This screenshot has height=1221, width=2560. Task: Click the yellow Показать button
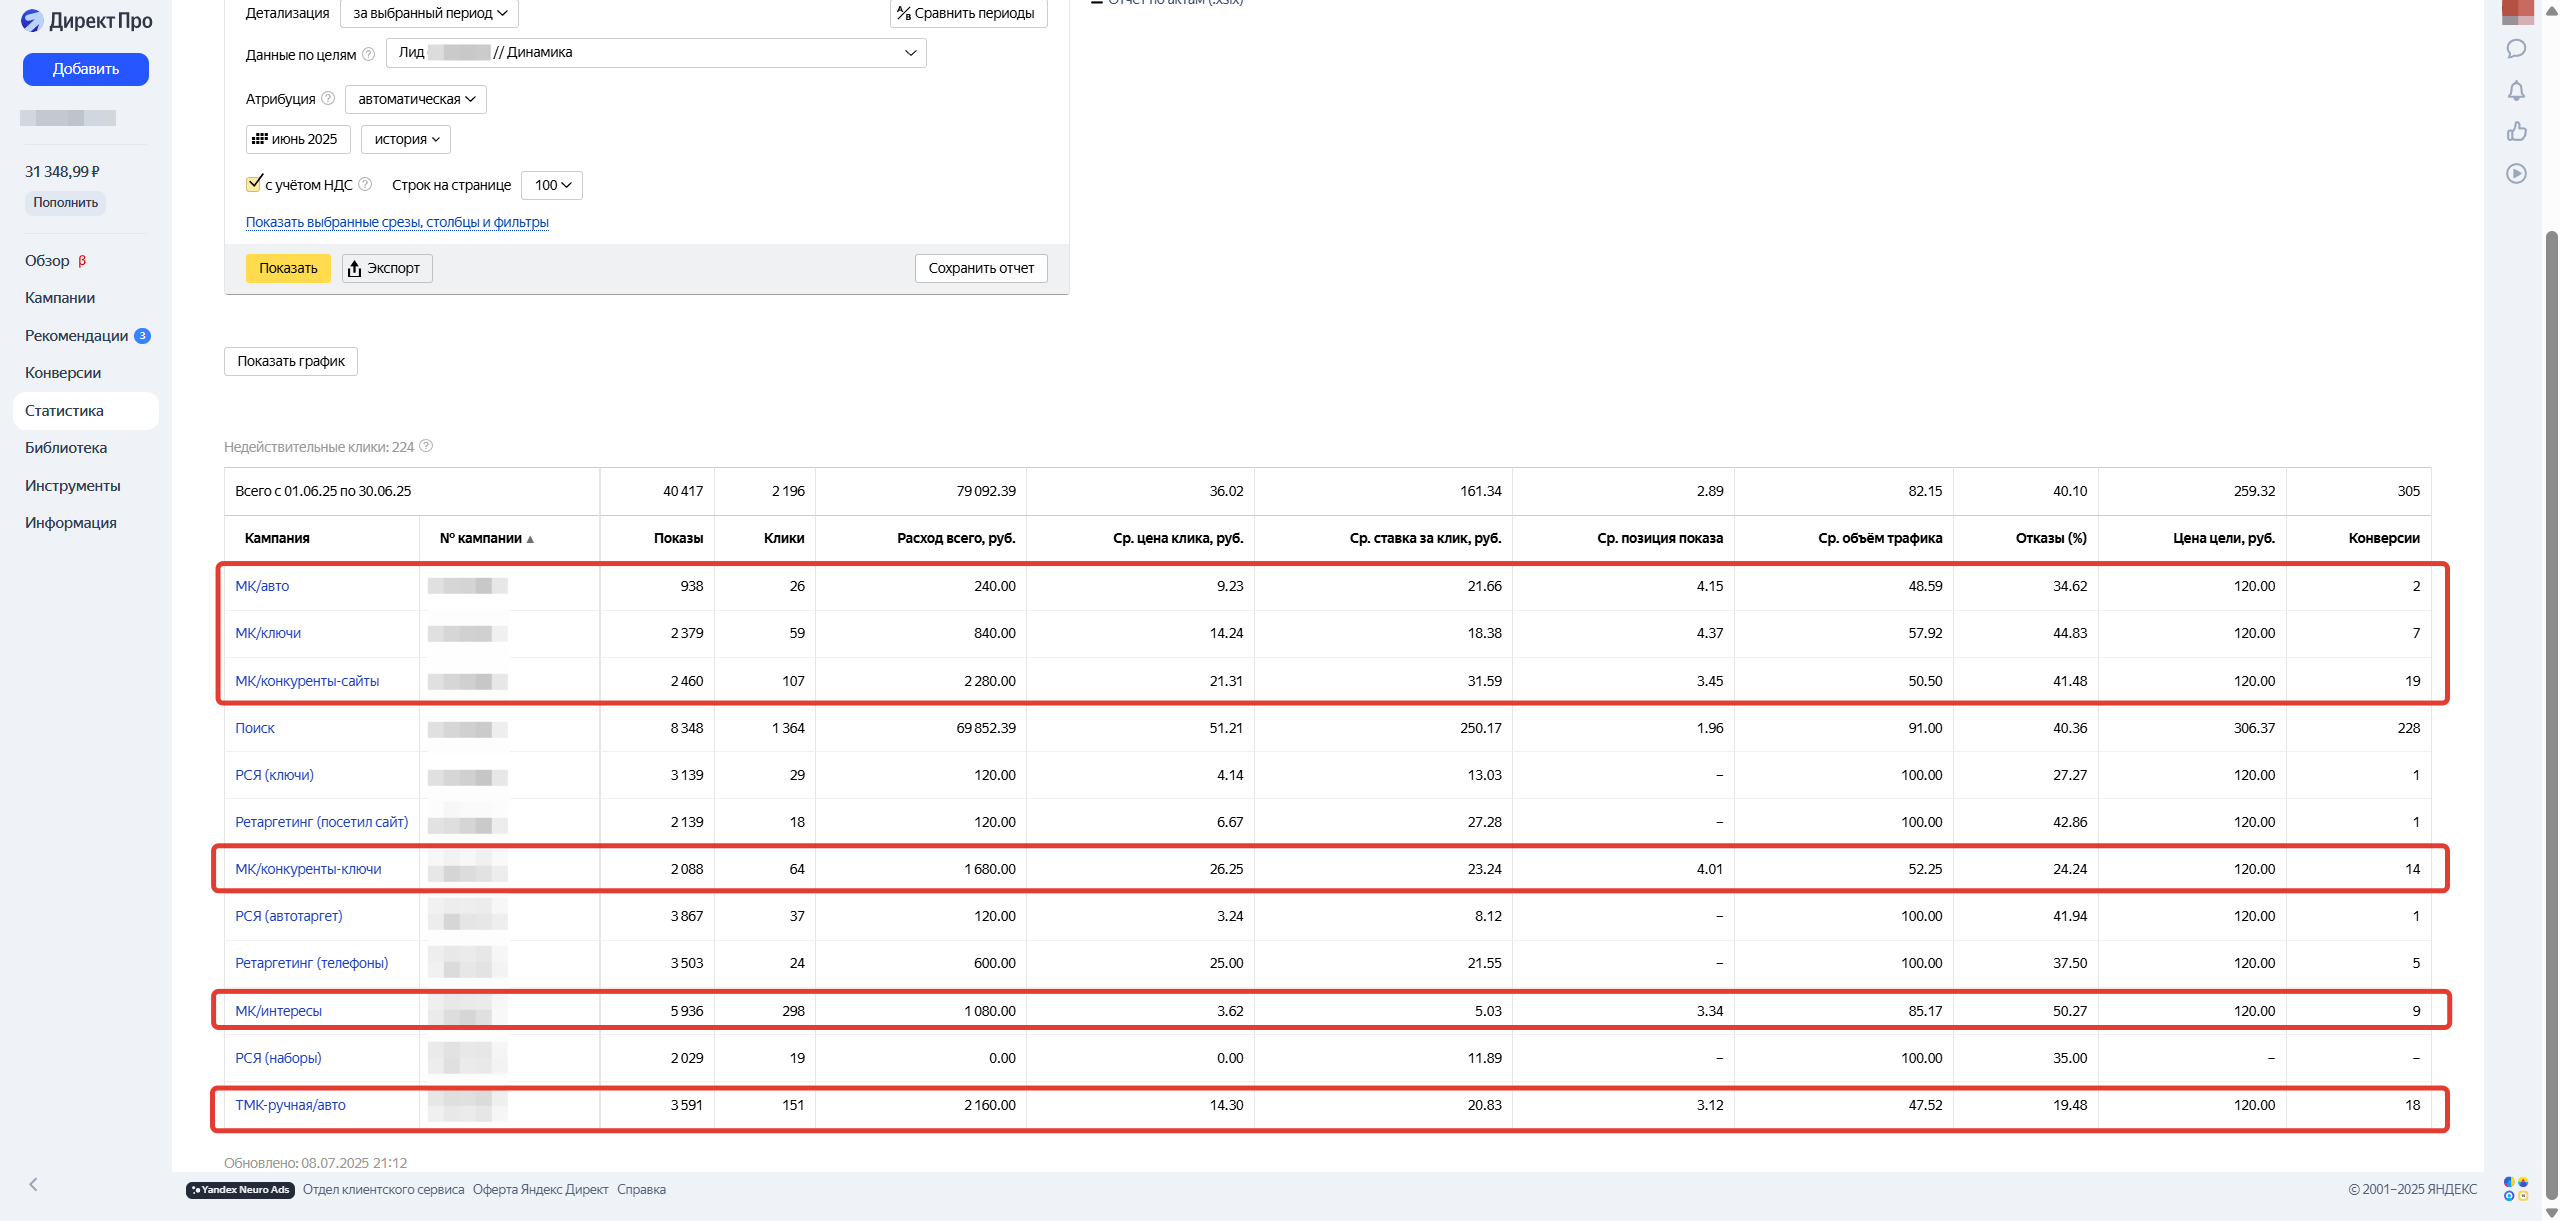pyautogui.click(x=288, y=268)
